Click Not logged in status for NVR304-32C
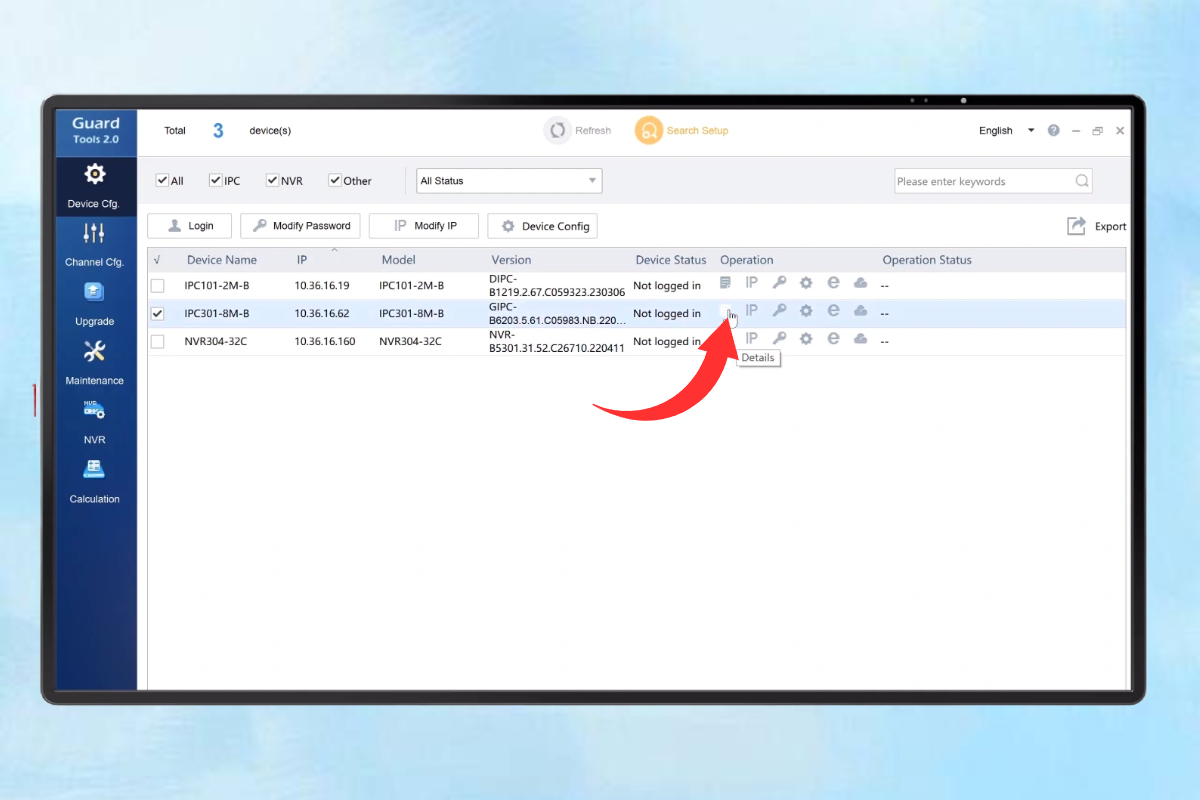1200x800 pixels. (667, 342)
